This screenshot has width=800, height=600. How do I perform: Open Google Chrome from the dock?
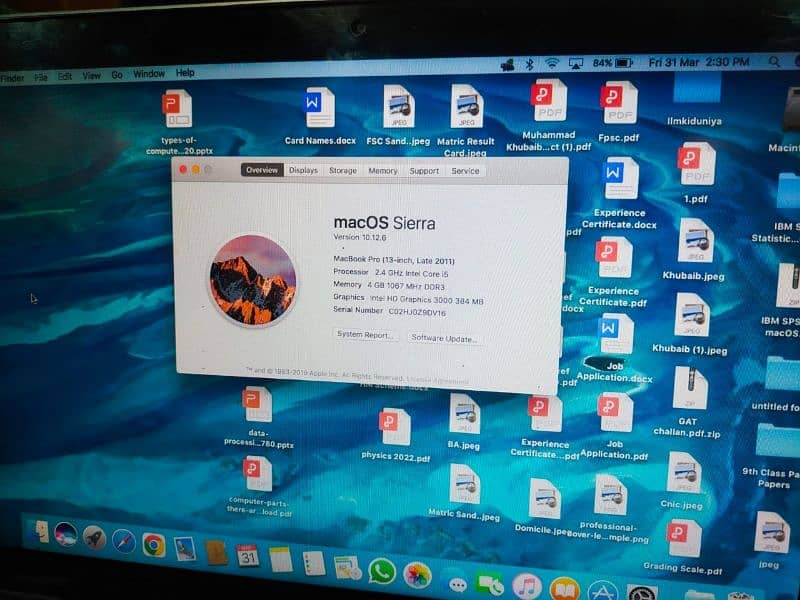153,544
